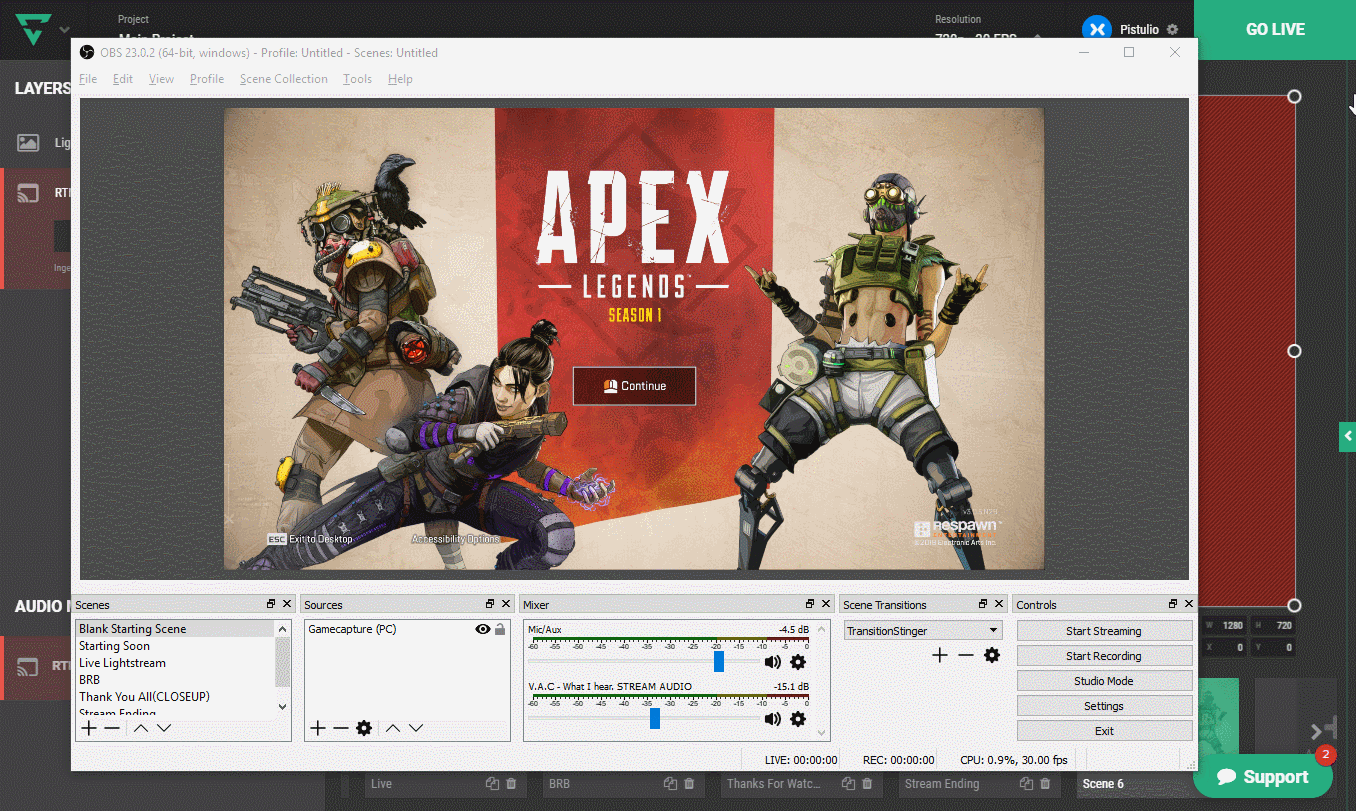Open the File menu in OBS

[88, 79]
